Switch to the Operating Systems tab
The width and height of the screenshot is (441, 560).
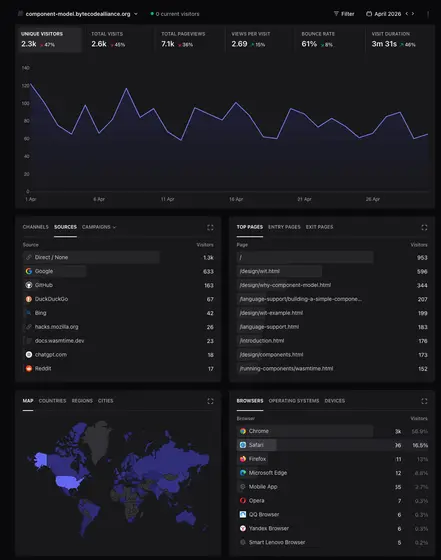coord(294,401)
